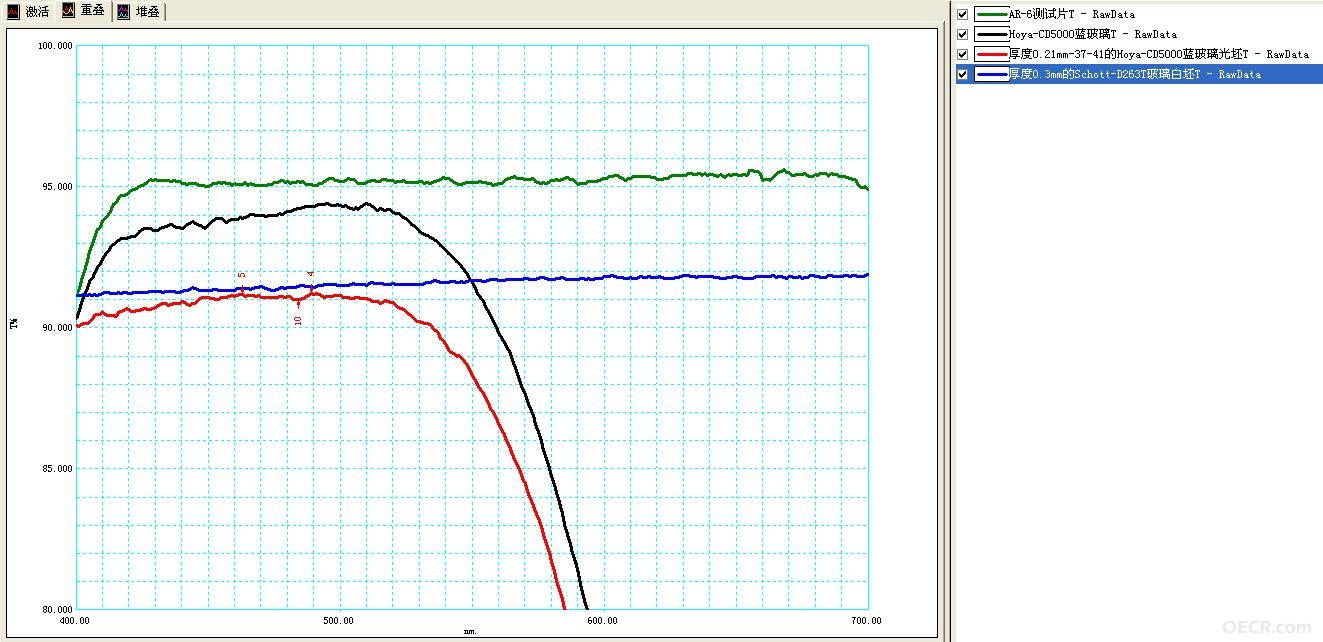
Task: Click the blue line swatch for Schott-D263T
Action: coord(992,74)
